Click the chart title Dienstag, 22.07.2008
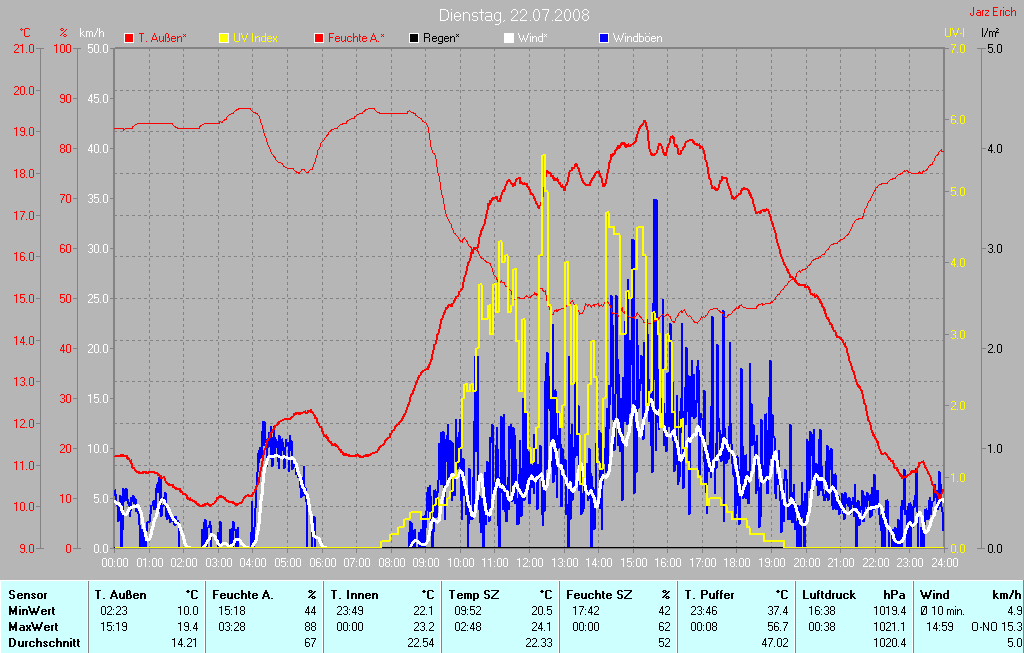Viewport: 1024px width, 653px height. (514, 15)
